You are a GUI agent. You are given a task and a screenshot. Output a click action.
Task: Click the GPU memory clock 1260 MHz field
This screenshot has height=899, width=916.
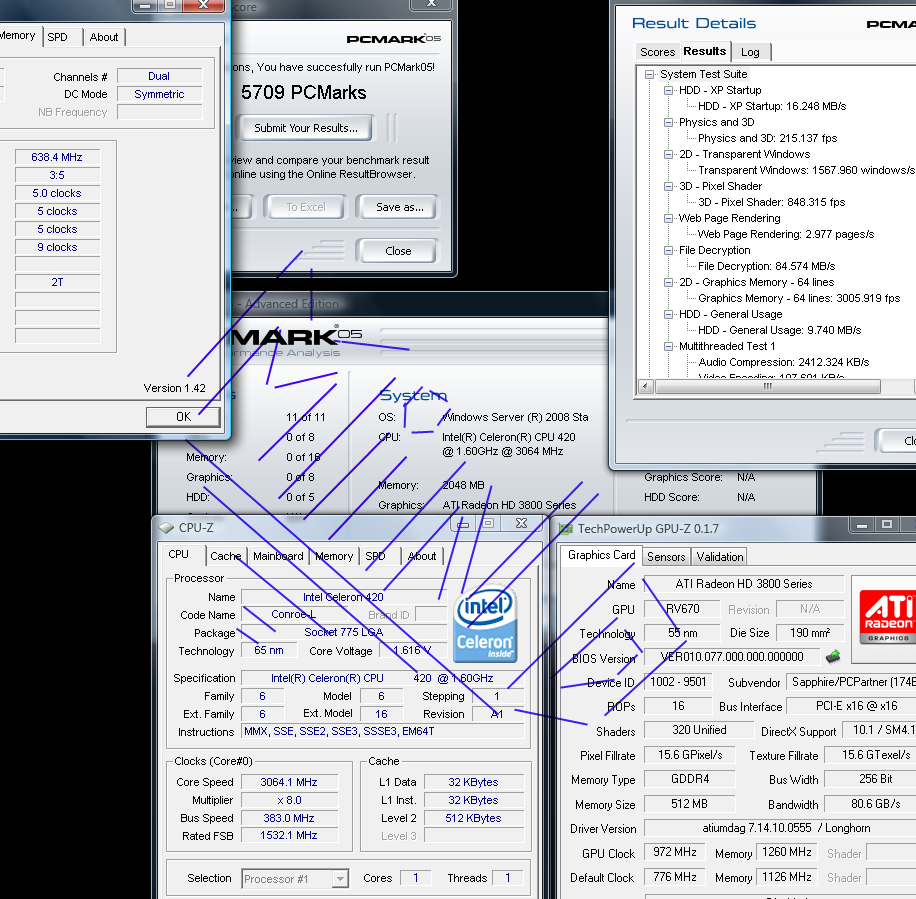pyautogui.click(x=786, y=852)
